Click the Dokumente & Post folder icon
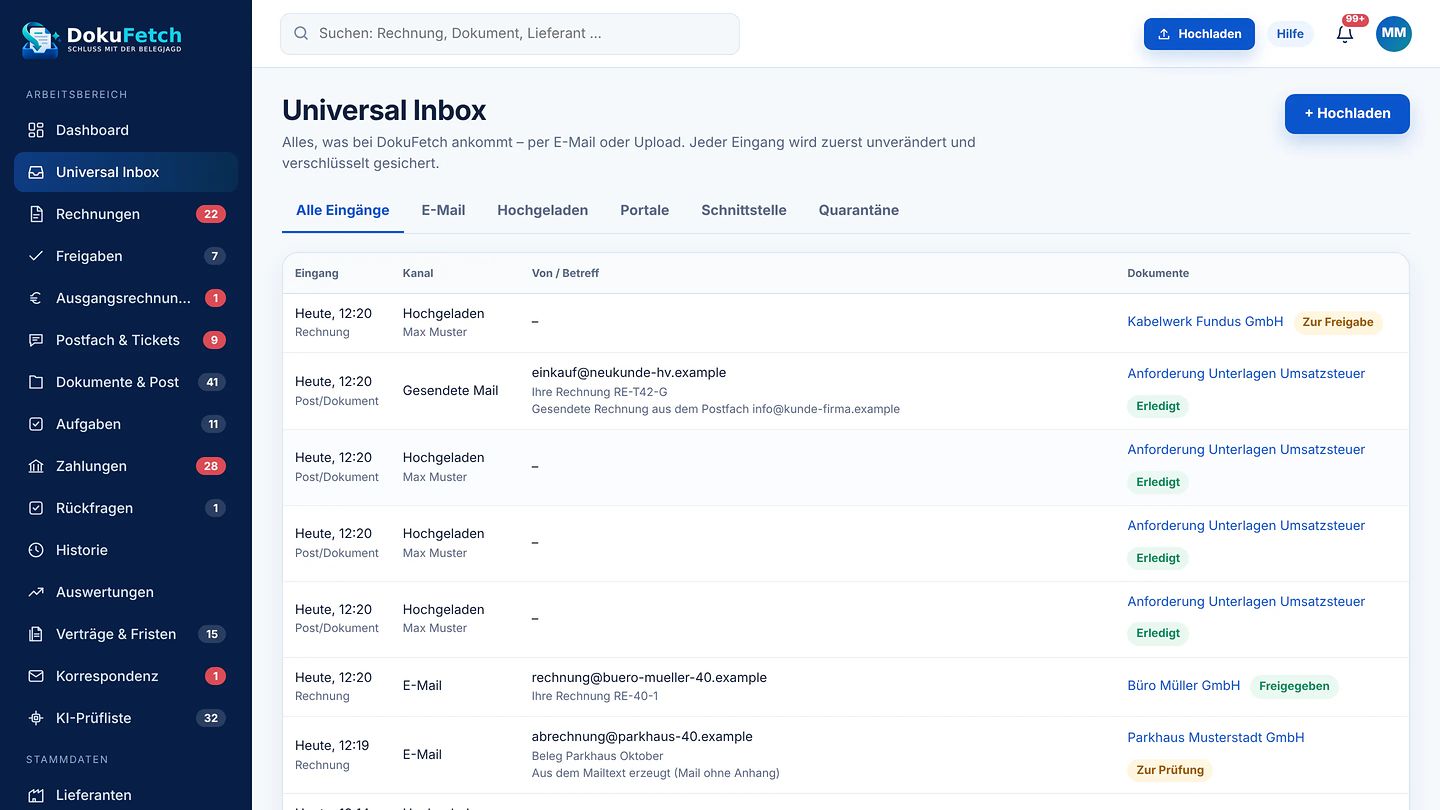The width and height of the screenshot is (1440, 810). point(36,382)
